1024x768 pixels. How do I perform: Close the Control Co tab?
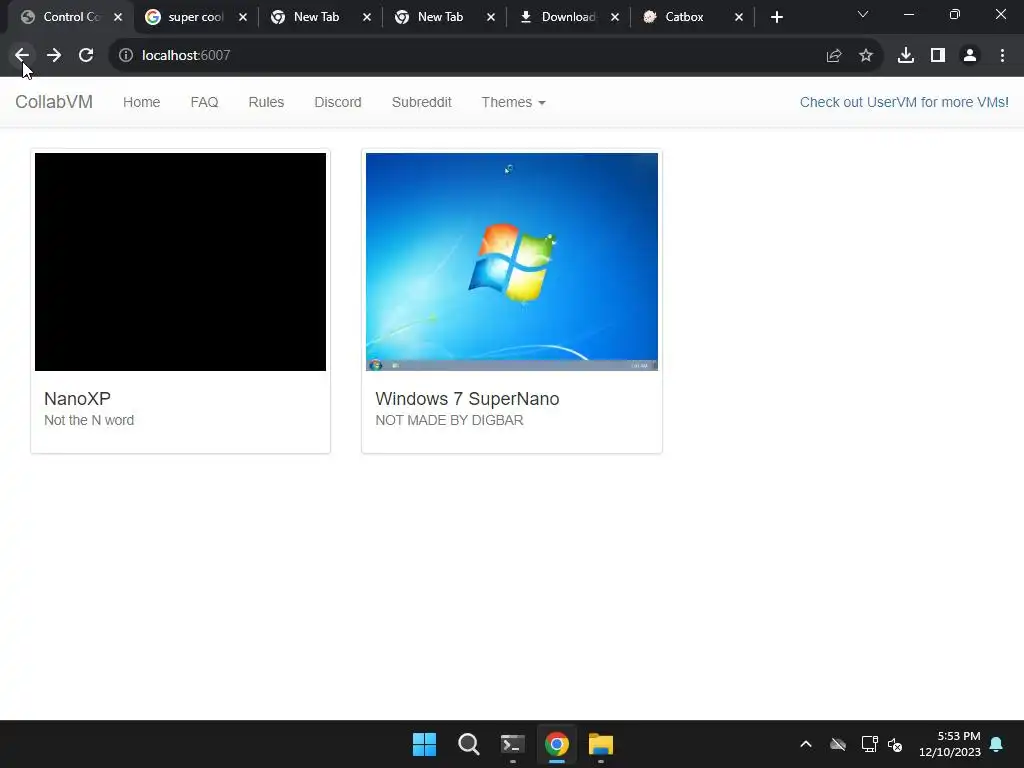(x=118, y=18)
